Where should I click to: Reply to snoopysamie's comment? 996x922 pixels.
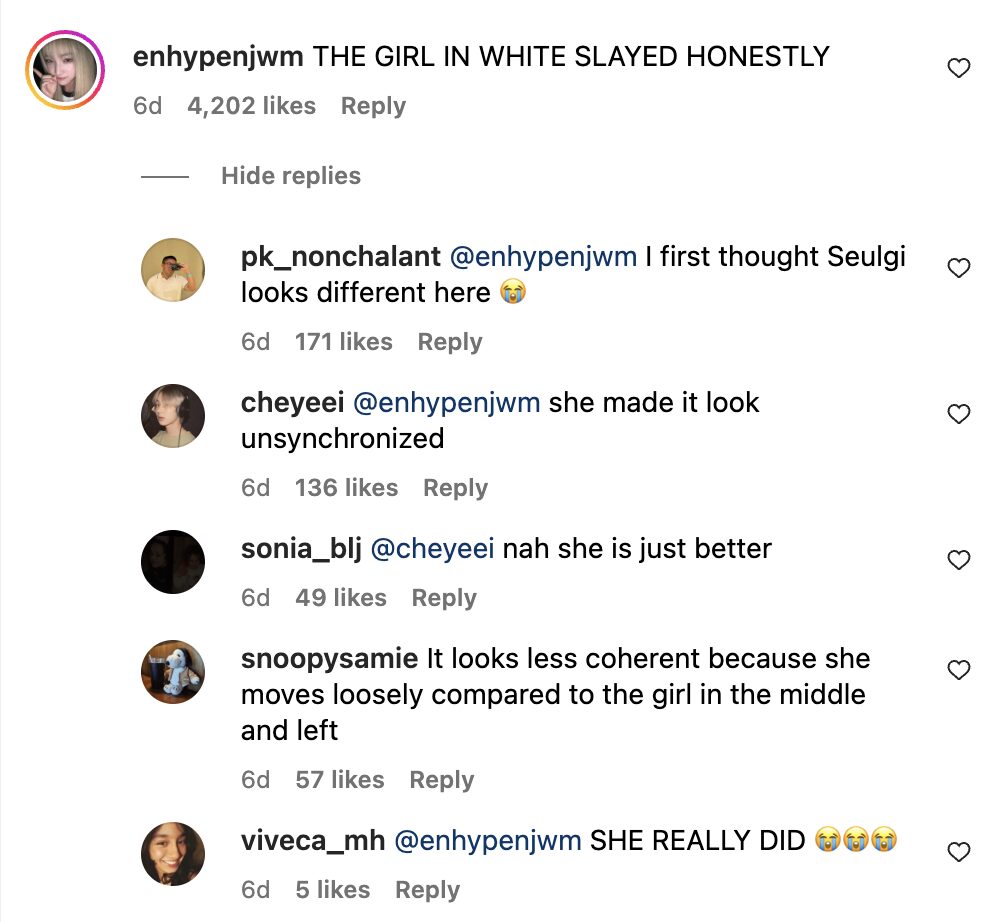coord(441,780)
